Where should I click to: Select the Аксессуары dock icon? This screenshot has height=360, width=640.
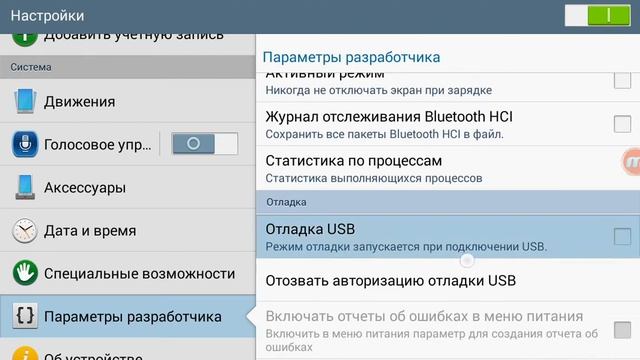click(25, 187)
